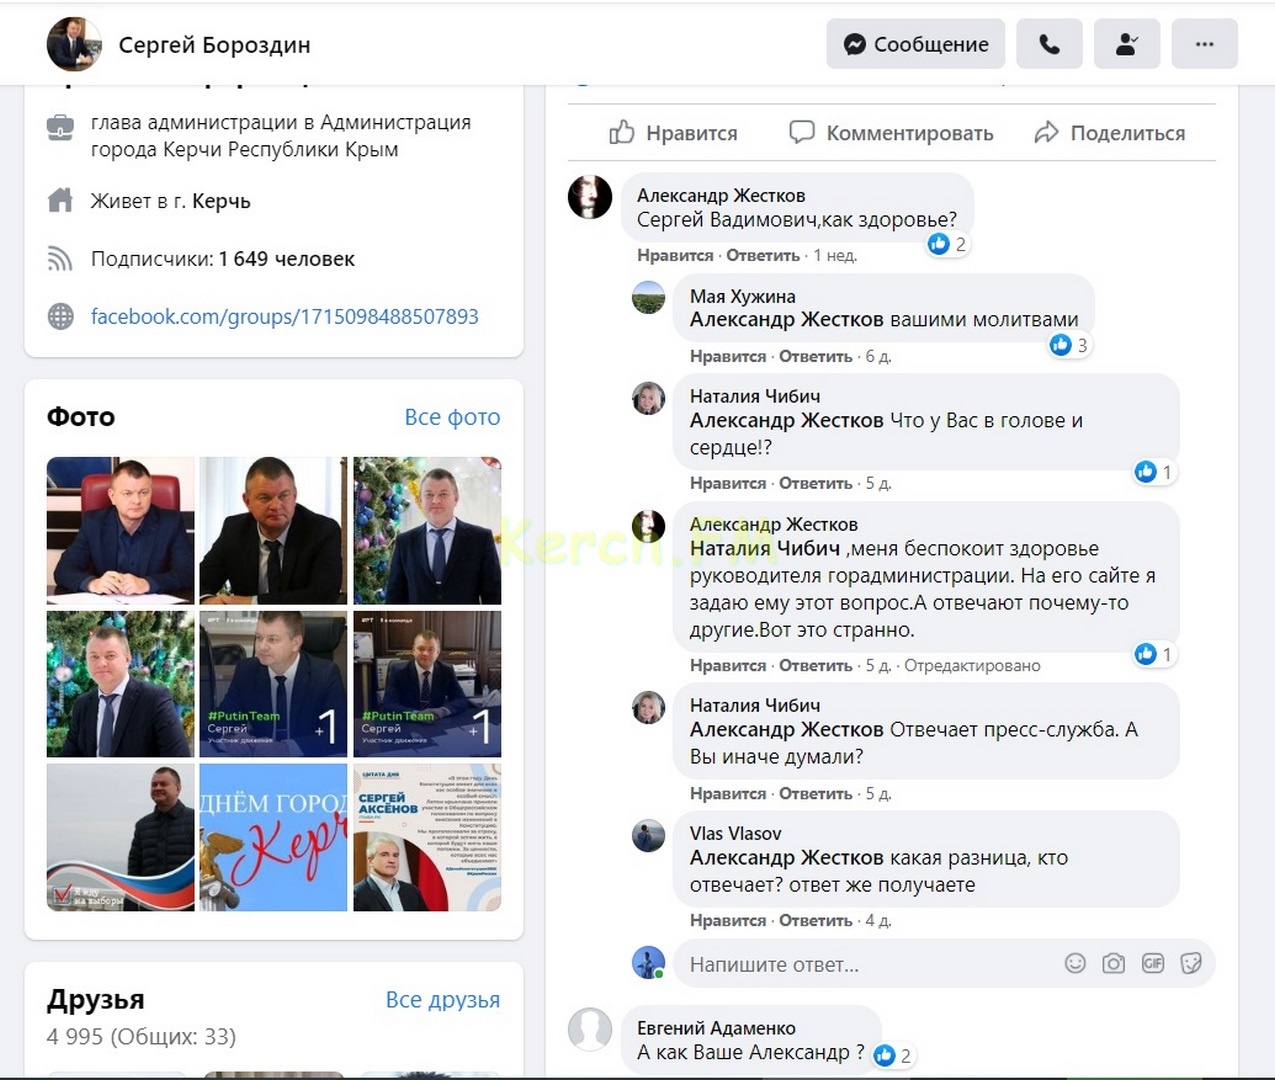The image size is (1275, 1080).
Task: Open Все друзья link
Action: pos(442,1000)
